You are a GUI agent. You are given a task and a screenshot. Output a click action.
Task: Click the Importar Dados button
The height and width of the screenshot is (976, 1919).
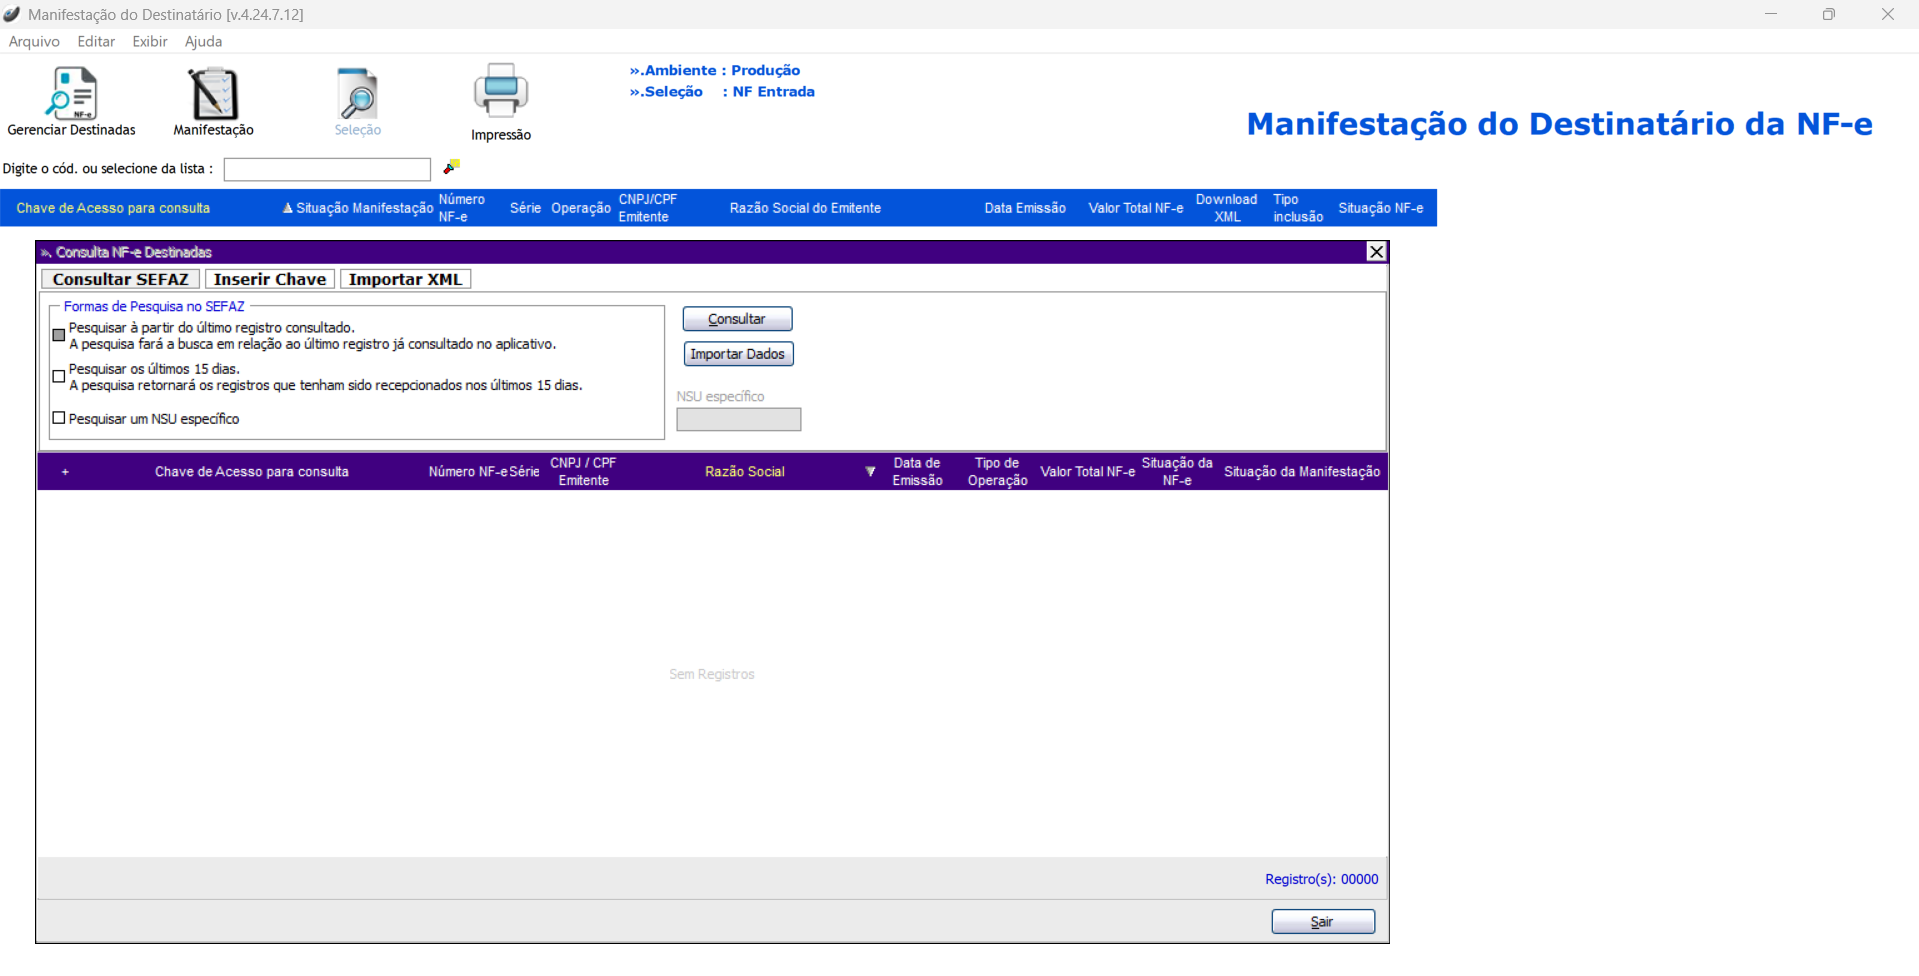click(x=738, y=354)
